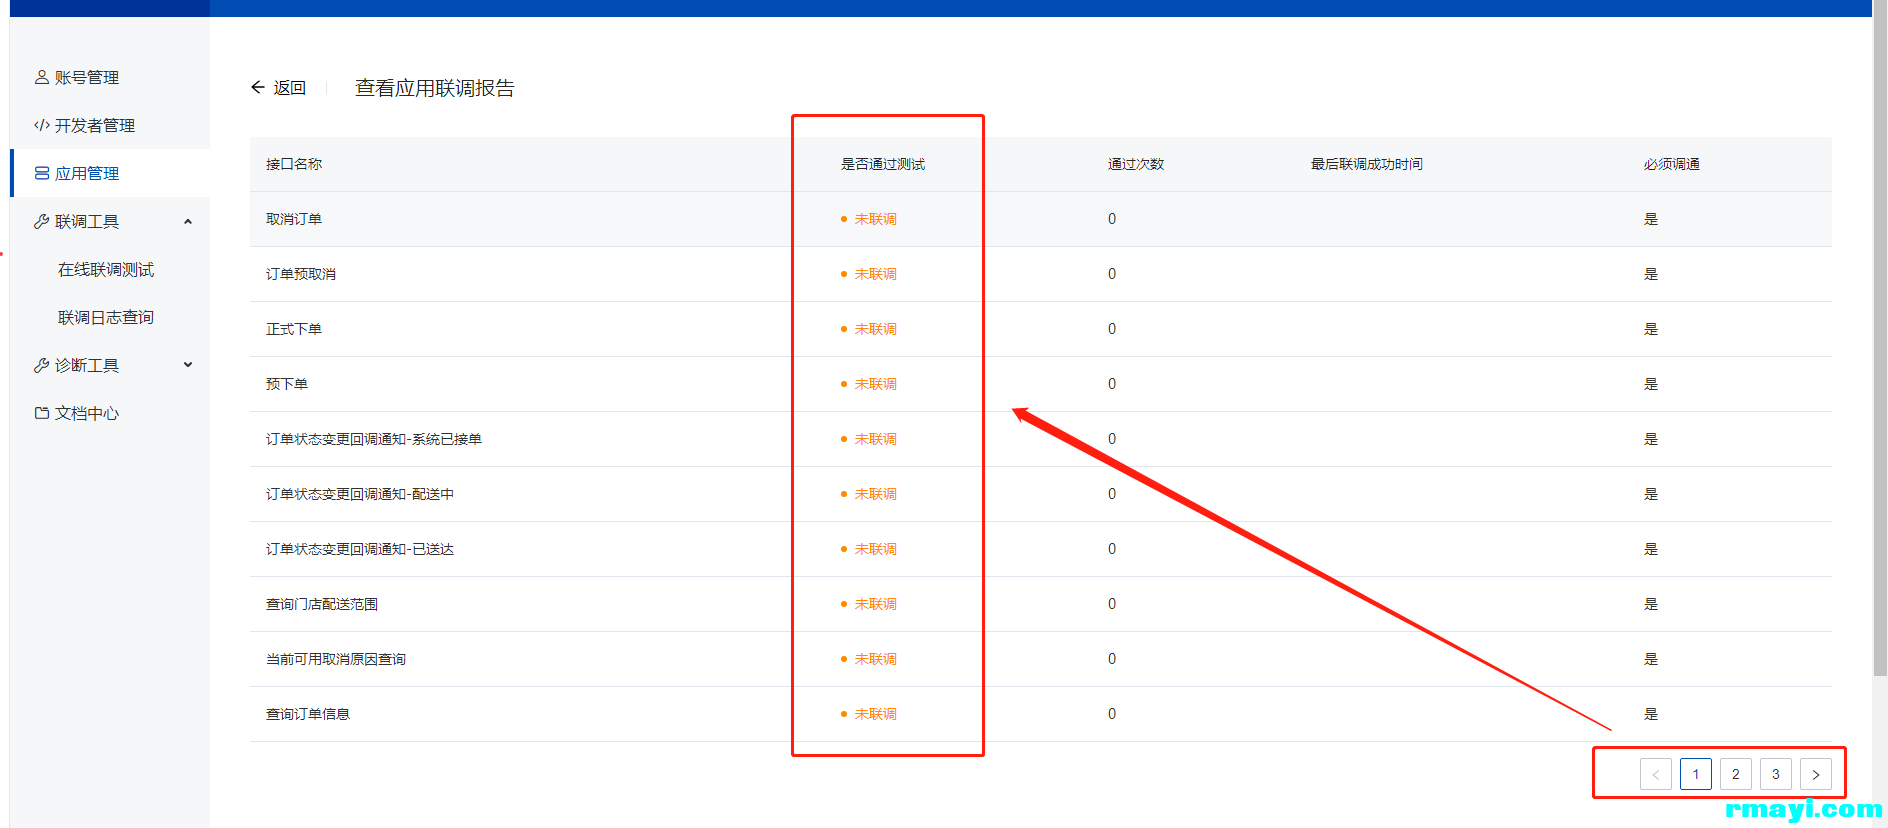This screenshot has height=828, width=1888.
Task: Click the back arrow icon beside 返回
Action: tap(258, 87)
